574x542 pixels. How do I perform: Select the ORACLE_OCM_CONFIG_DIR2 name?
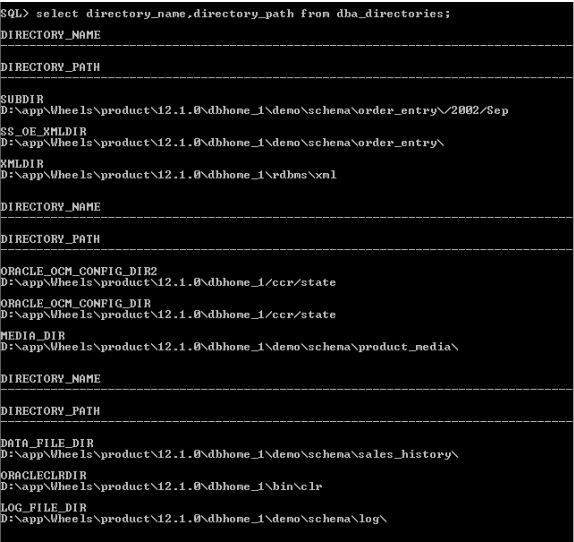(79, 271)
